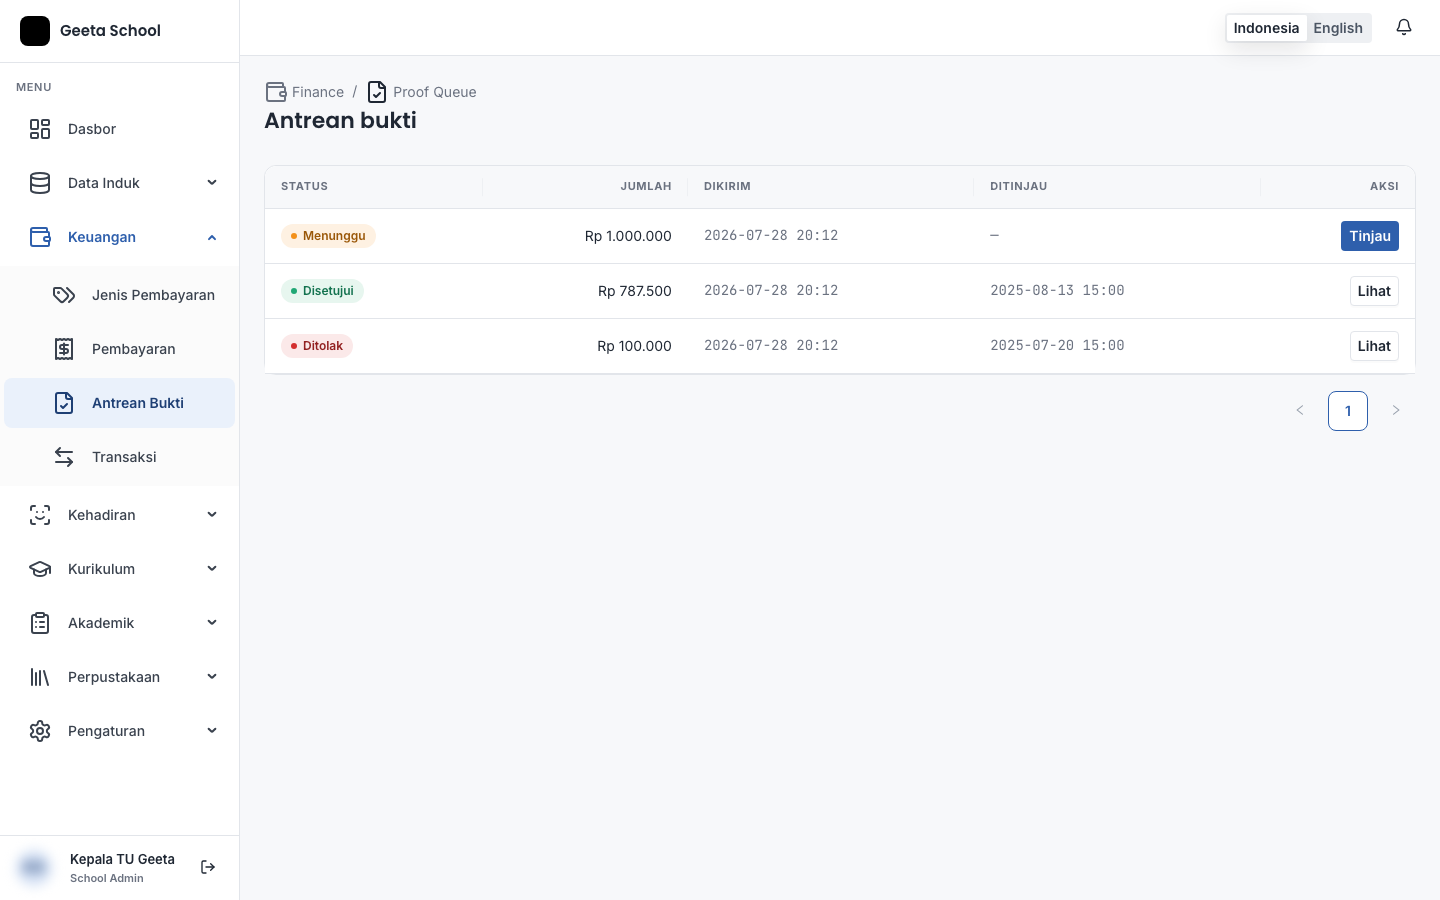Click the Jenis Pembayaran tags icon

click(64, 295)
